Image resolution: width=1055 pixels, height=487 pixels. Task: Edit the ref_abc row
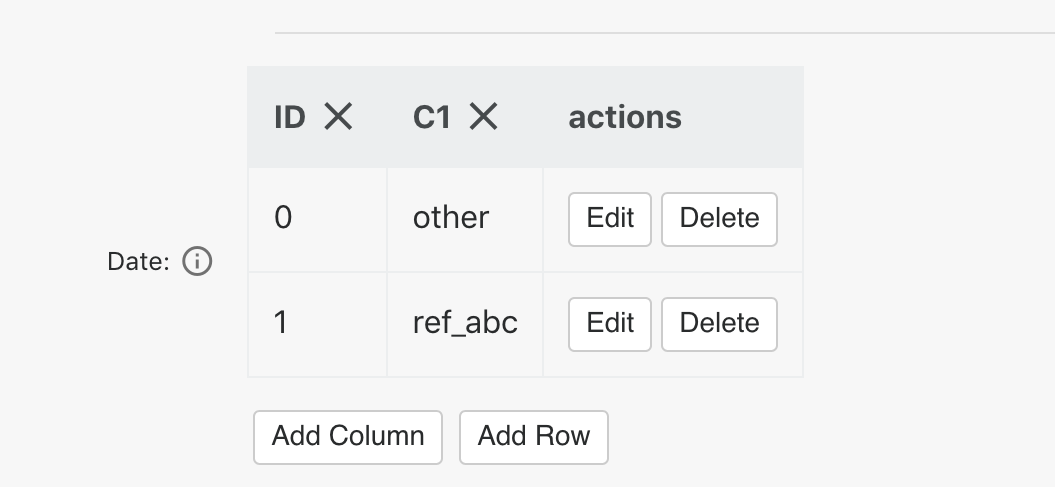click(x=610, y=324)
